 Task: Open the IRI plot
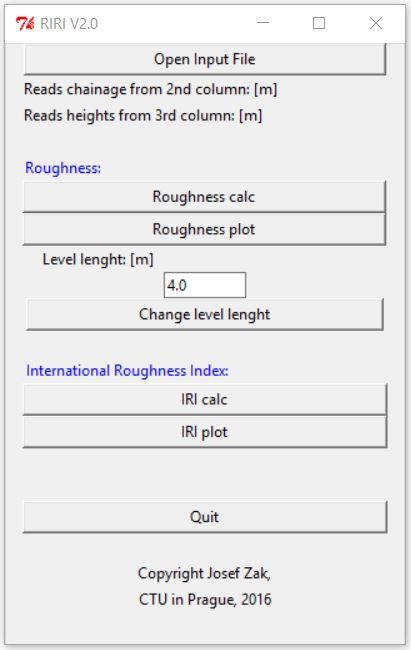click(204, 432)
